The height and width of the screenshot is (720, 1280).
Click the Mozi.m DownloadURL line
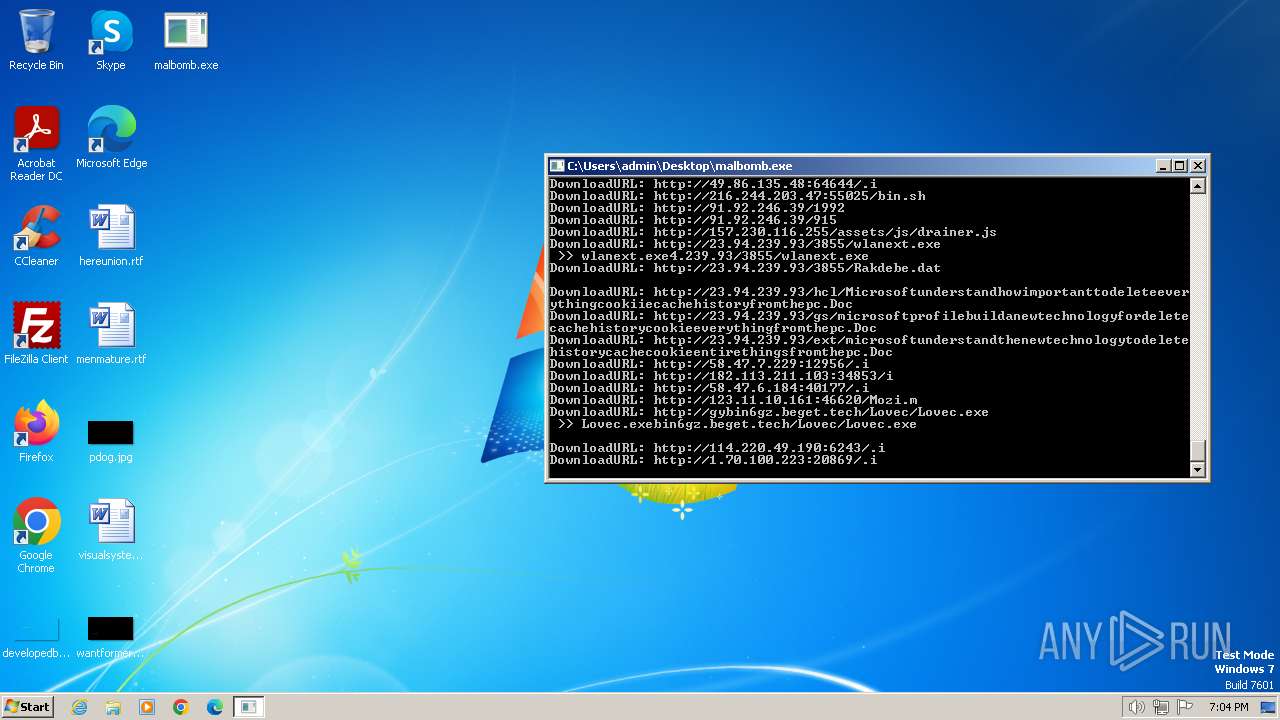[733, 400]
